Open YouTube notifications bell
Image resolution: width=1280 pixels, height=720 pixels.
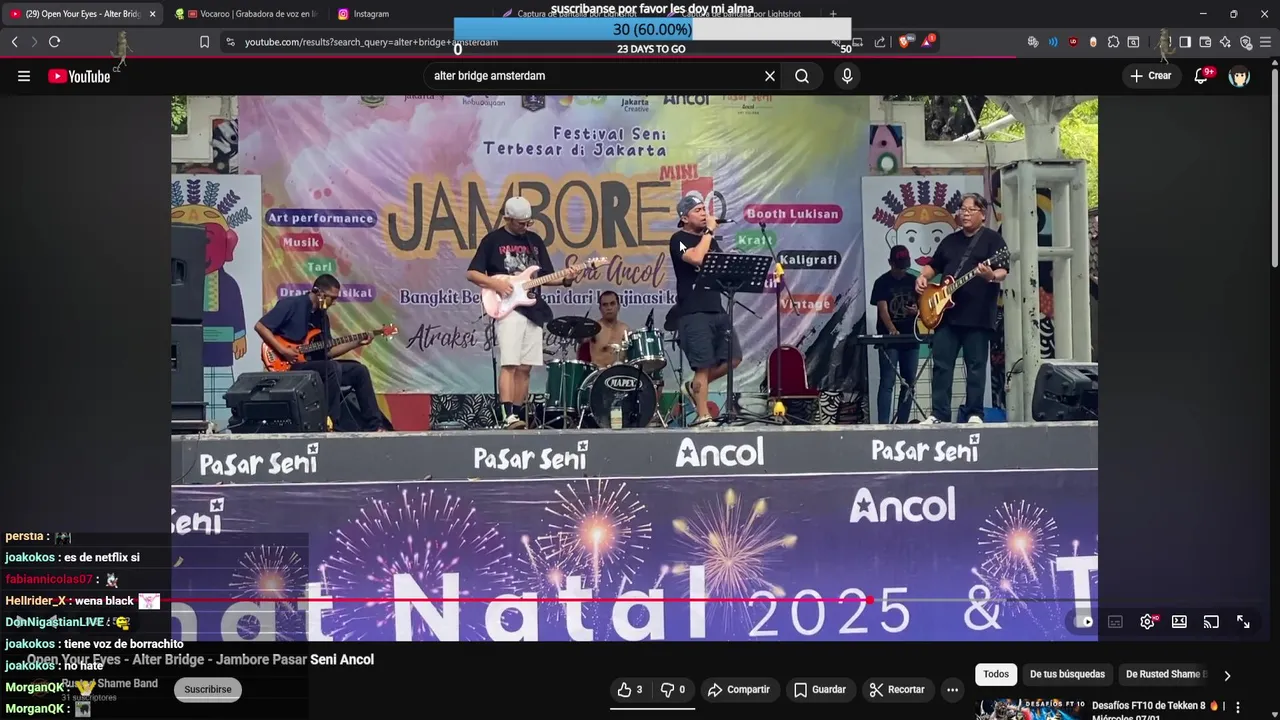1202,76
